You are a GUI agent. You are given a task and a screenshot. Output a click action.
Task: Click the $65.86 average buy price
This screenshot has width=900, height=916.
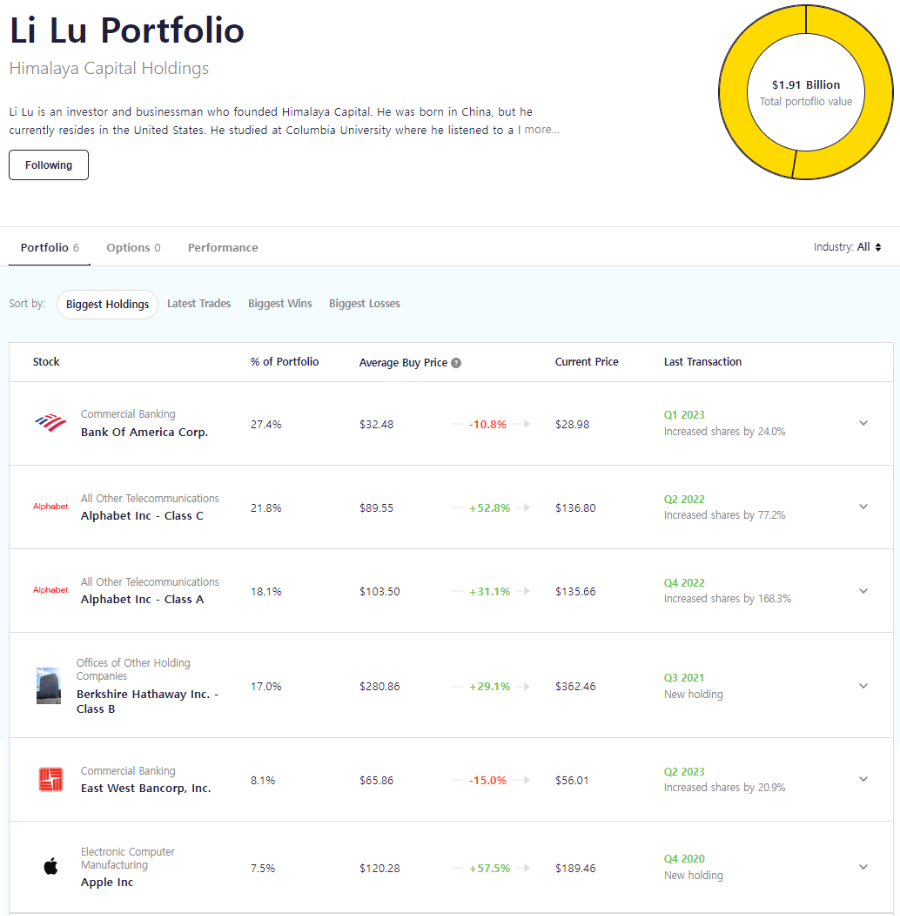pos(376,780)
